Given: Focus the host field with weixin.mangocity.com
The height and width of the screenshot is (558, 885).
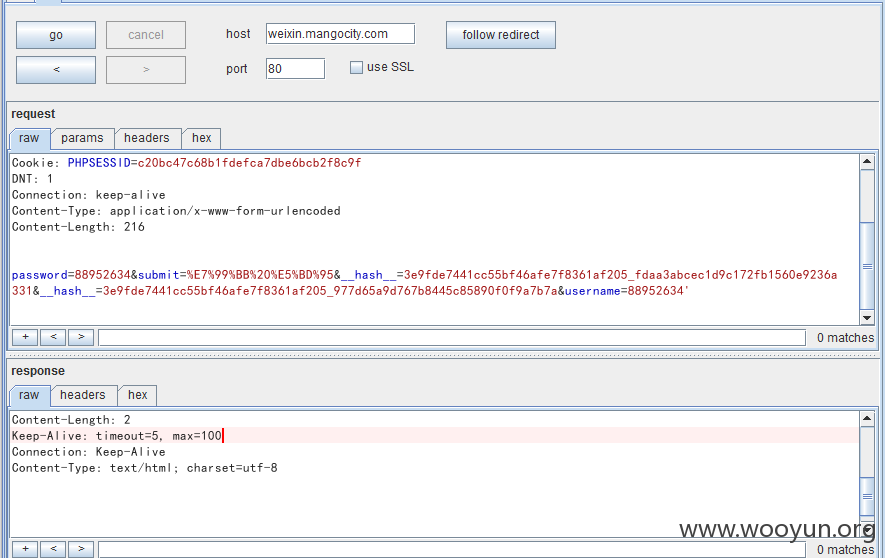Looking at the screenshot, I should (340, 34).
